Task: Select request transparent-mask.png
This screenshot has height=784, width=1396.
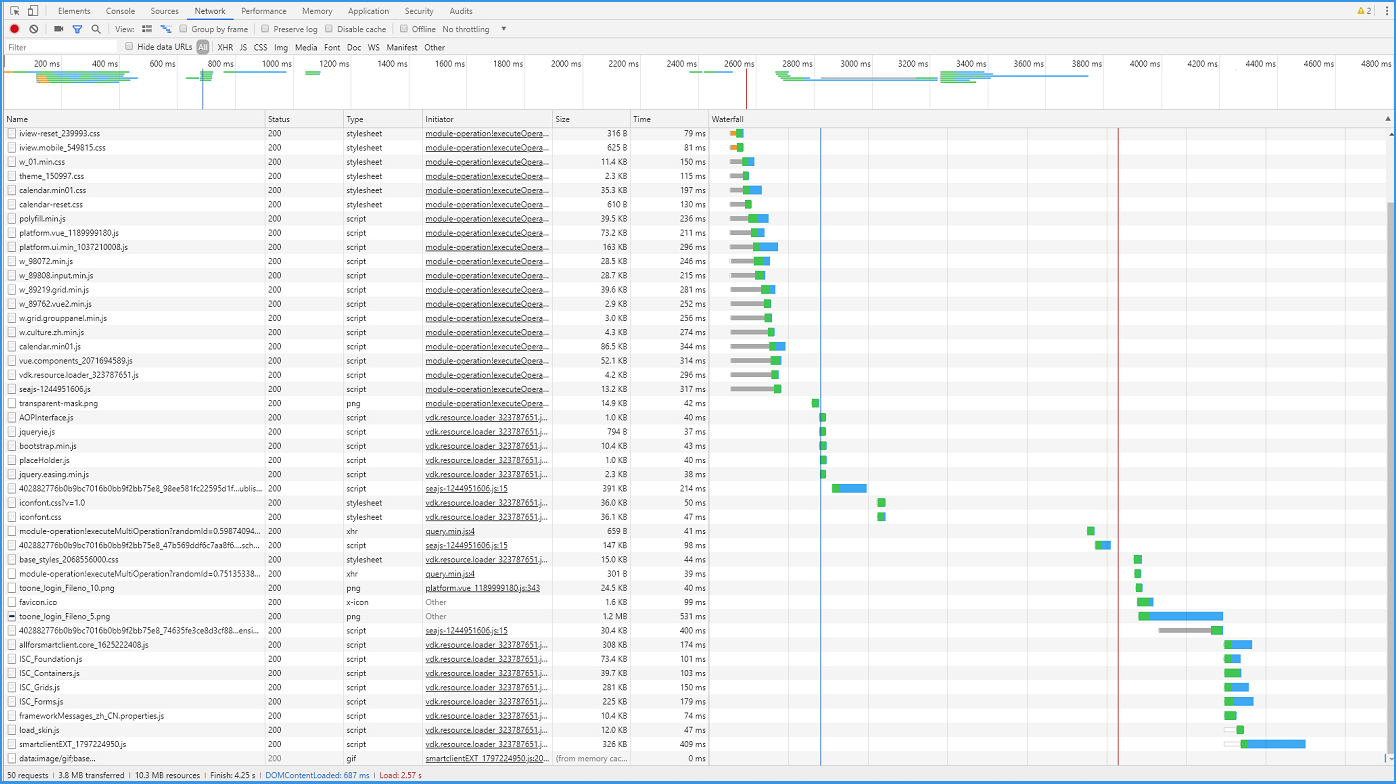Action: (59, 403)
